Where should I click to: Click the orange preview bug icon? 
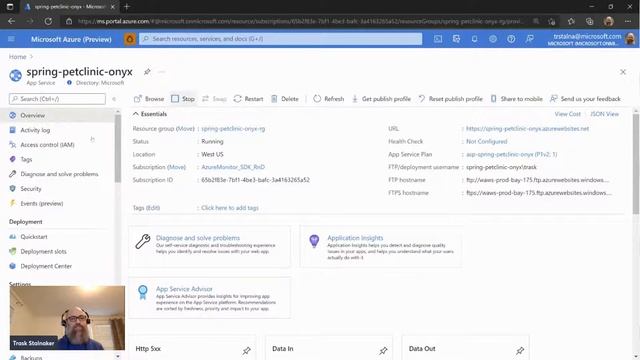pos(130,39)
